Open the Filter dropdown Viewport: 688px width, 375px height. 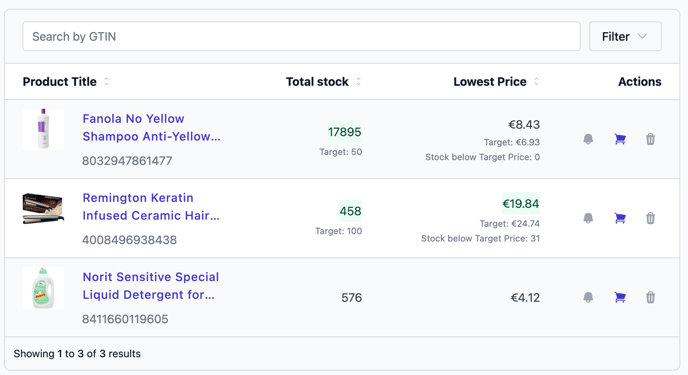tap(625, 36)
